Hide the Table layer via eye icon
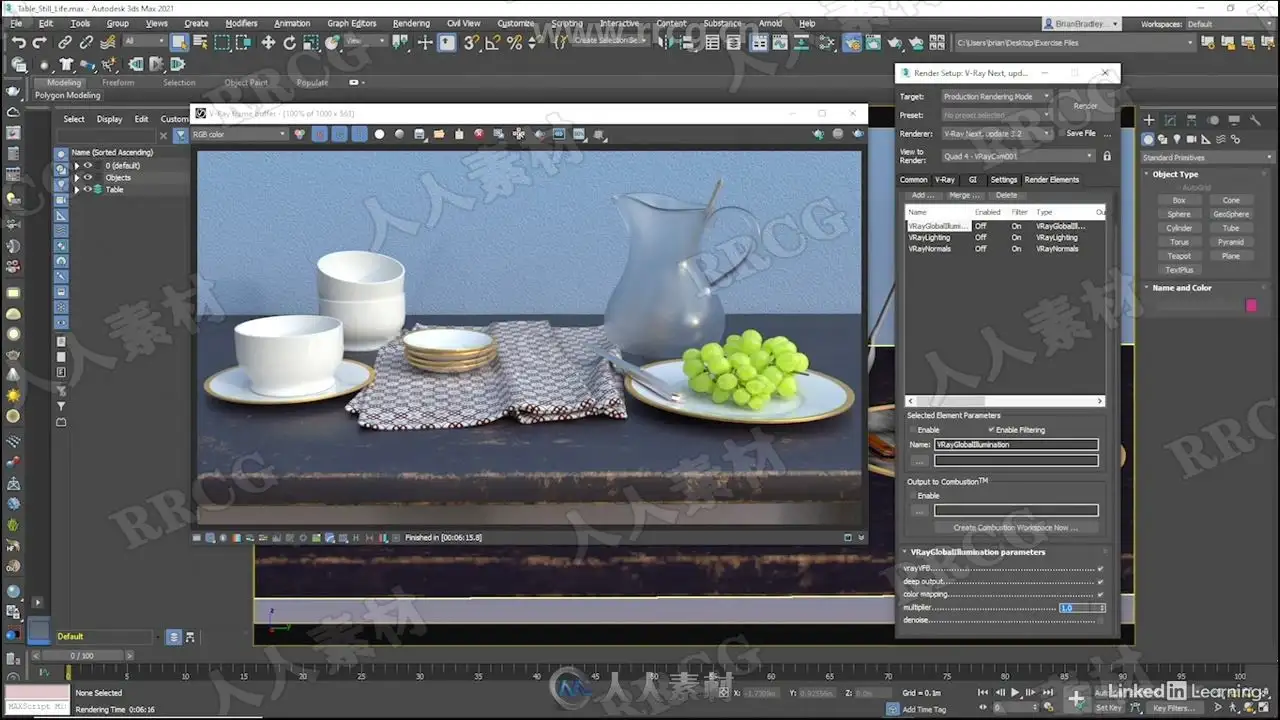 87,189
